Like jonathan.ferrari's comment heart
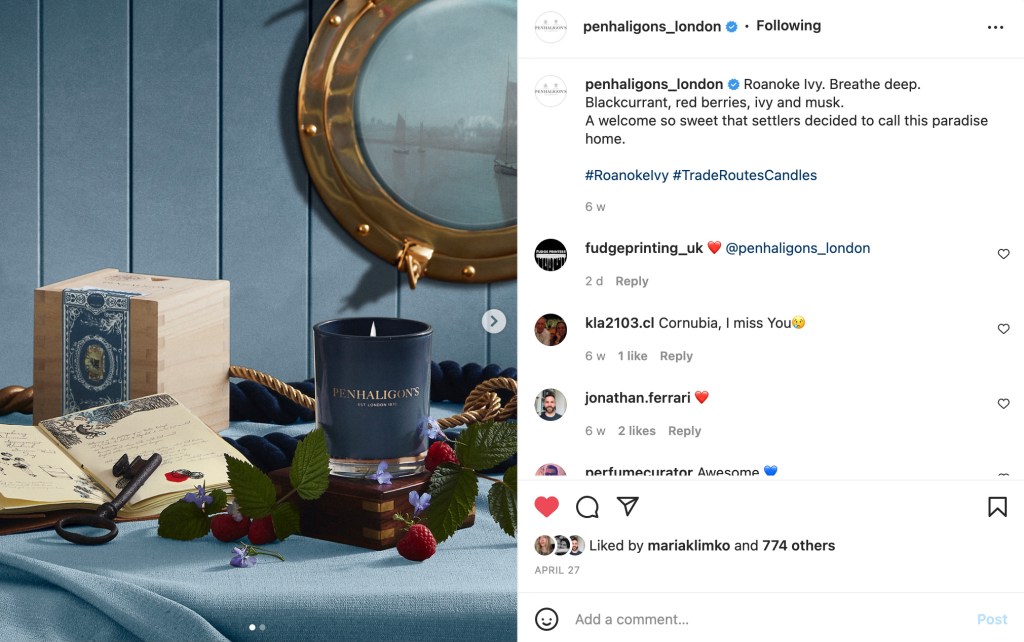 click(x=1004, y=404)
